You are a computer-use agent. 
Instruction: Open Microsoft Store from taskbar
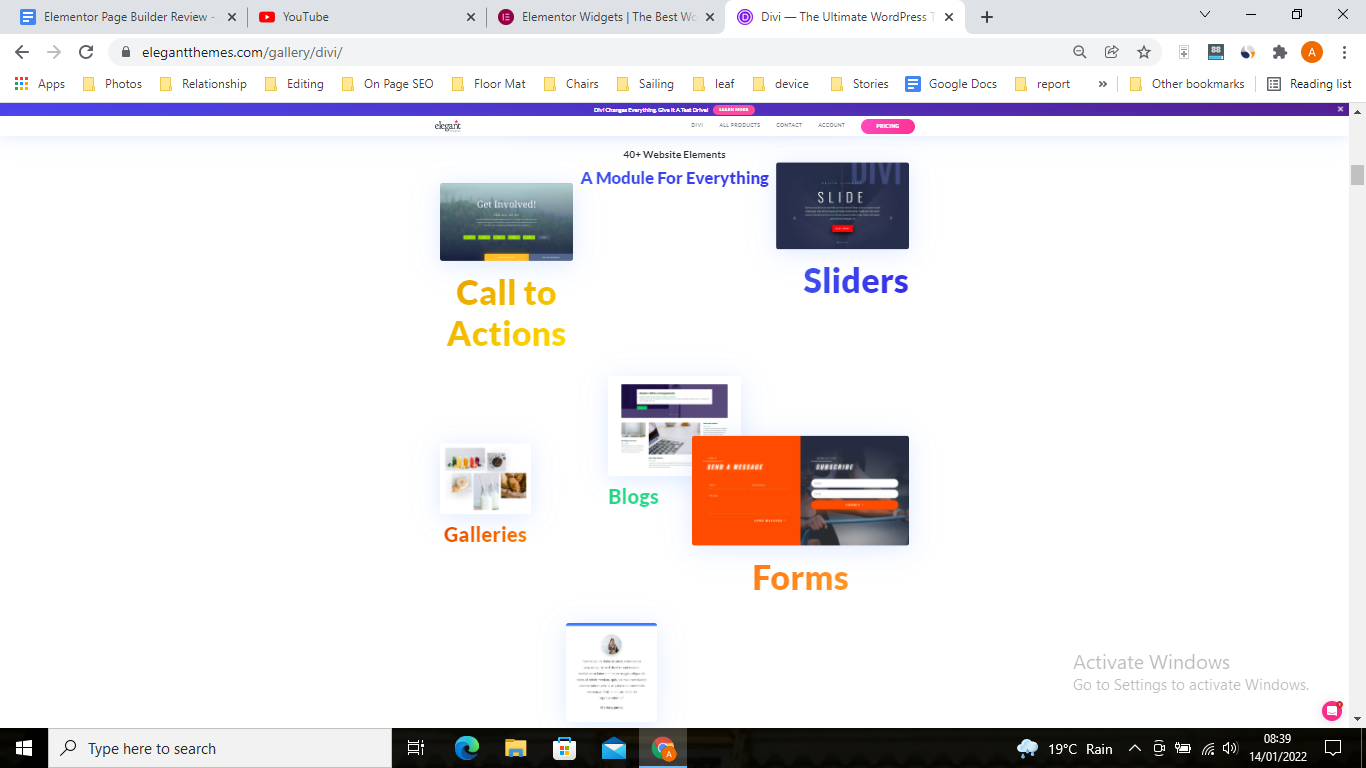point(564,748)
